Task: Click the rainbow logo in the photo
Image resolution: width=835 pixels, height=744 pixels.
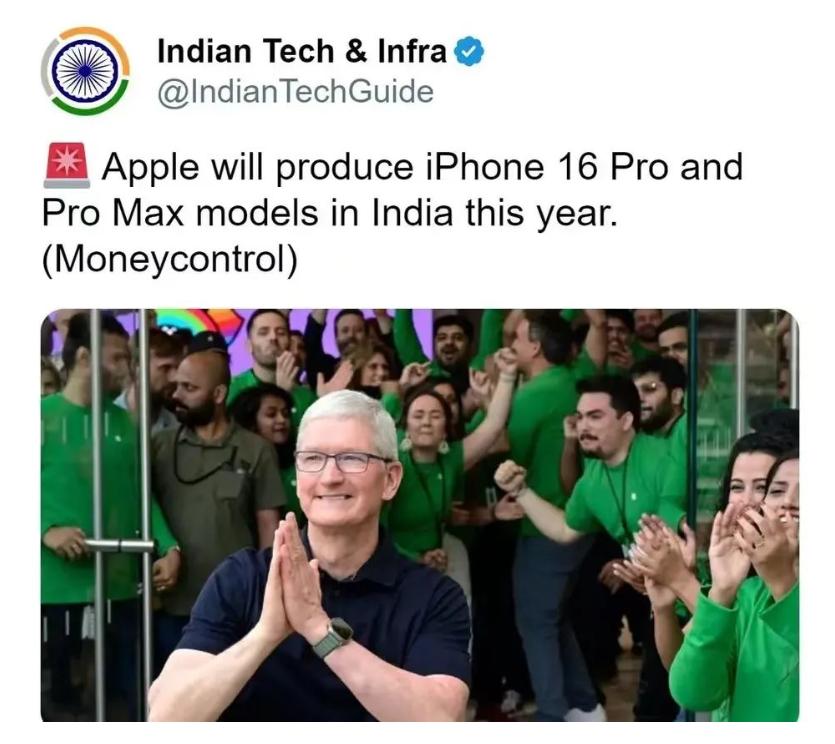Action: [200, 324]
